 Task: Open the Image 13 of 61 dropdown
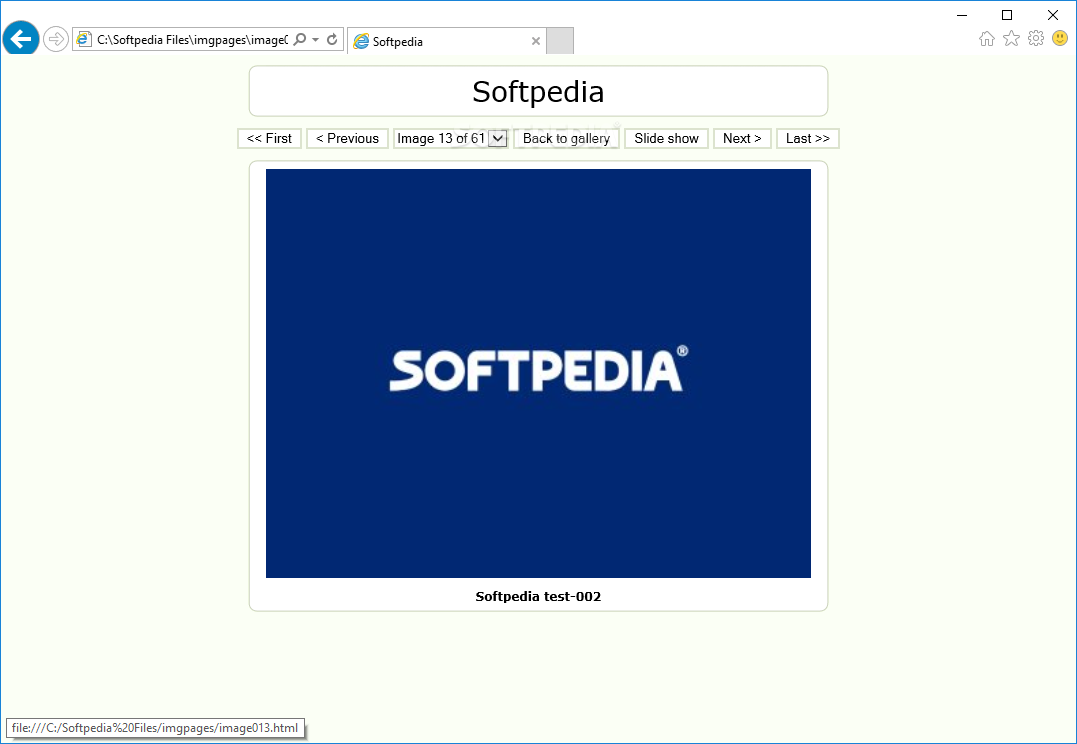click(x=451, y=138)
